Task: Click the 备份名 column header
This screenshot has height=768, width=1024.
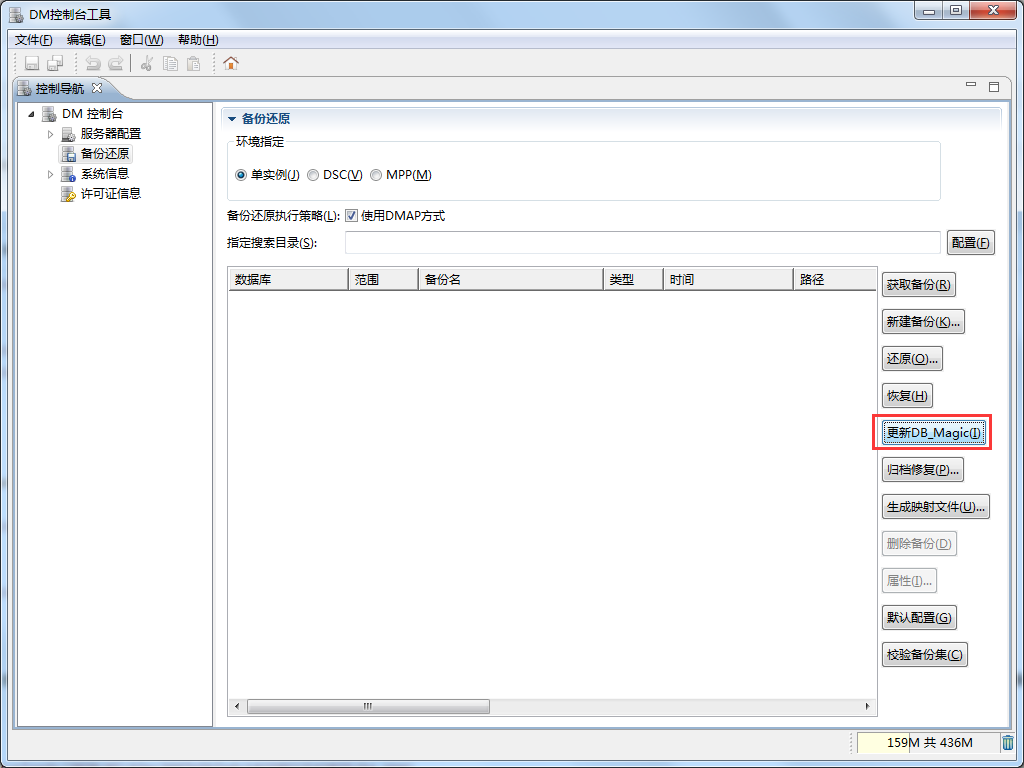Action: tap(511, 280)
